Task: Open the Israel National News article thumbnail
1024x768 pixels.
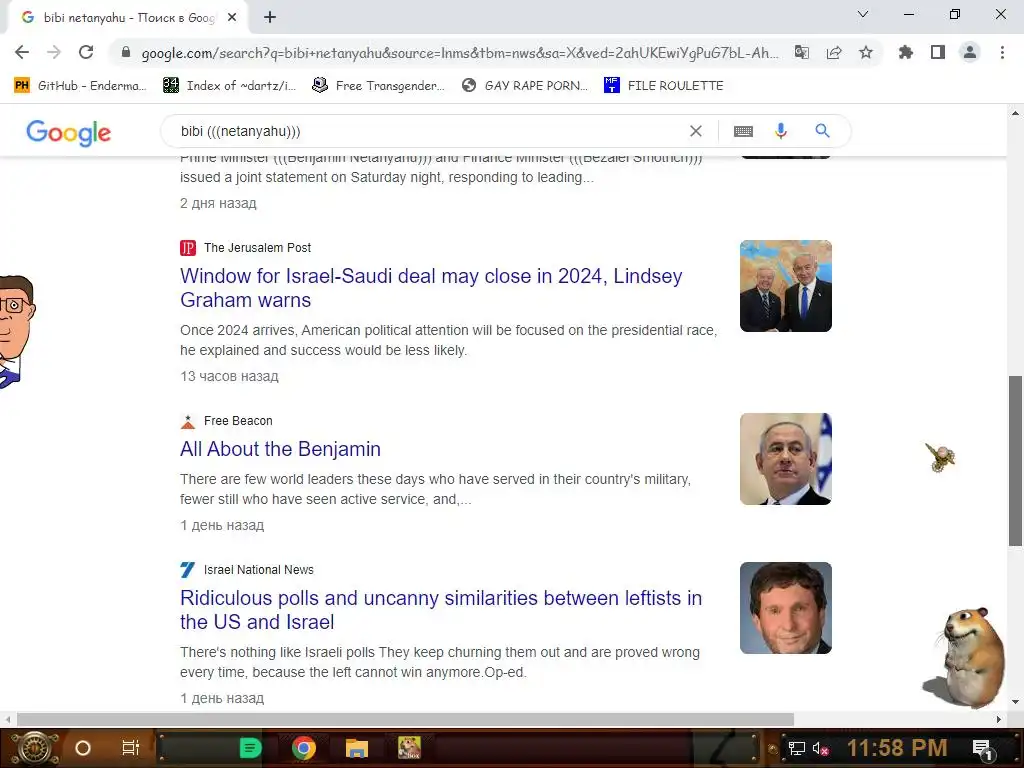Action: click(x=786, y=608)
